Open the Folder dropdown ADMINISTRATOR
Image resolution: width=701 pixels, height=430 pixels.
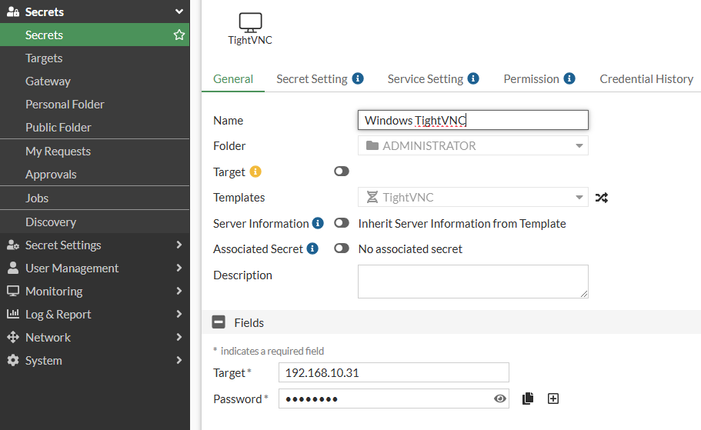coord(473,146)
